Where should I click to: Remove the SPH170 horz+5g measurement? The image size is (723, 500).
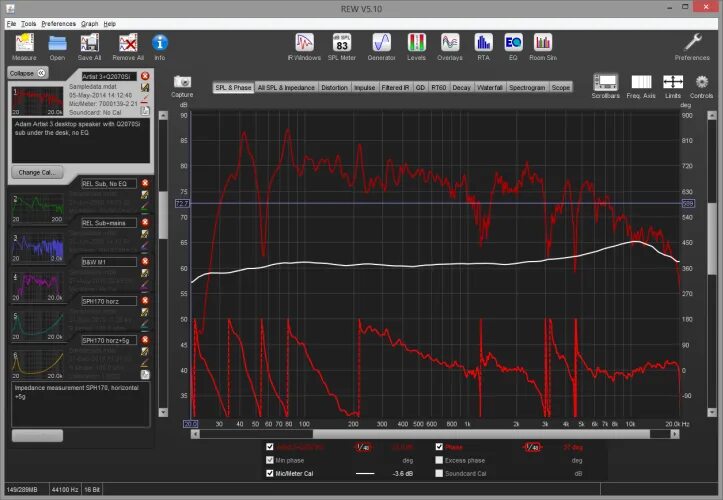tap(145, 340)
